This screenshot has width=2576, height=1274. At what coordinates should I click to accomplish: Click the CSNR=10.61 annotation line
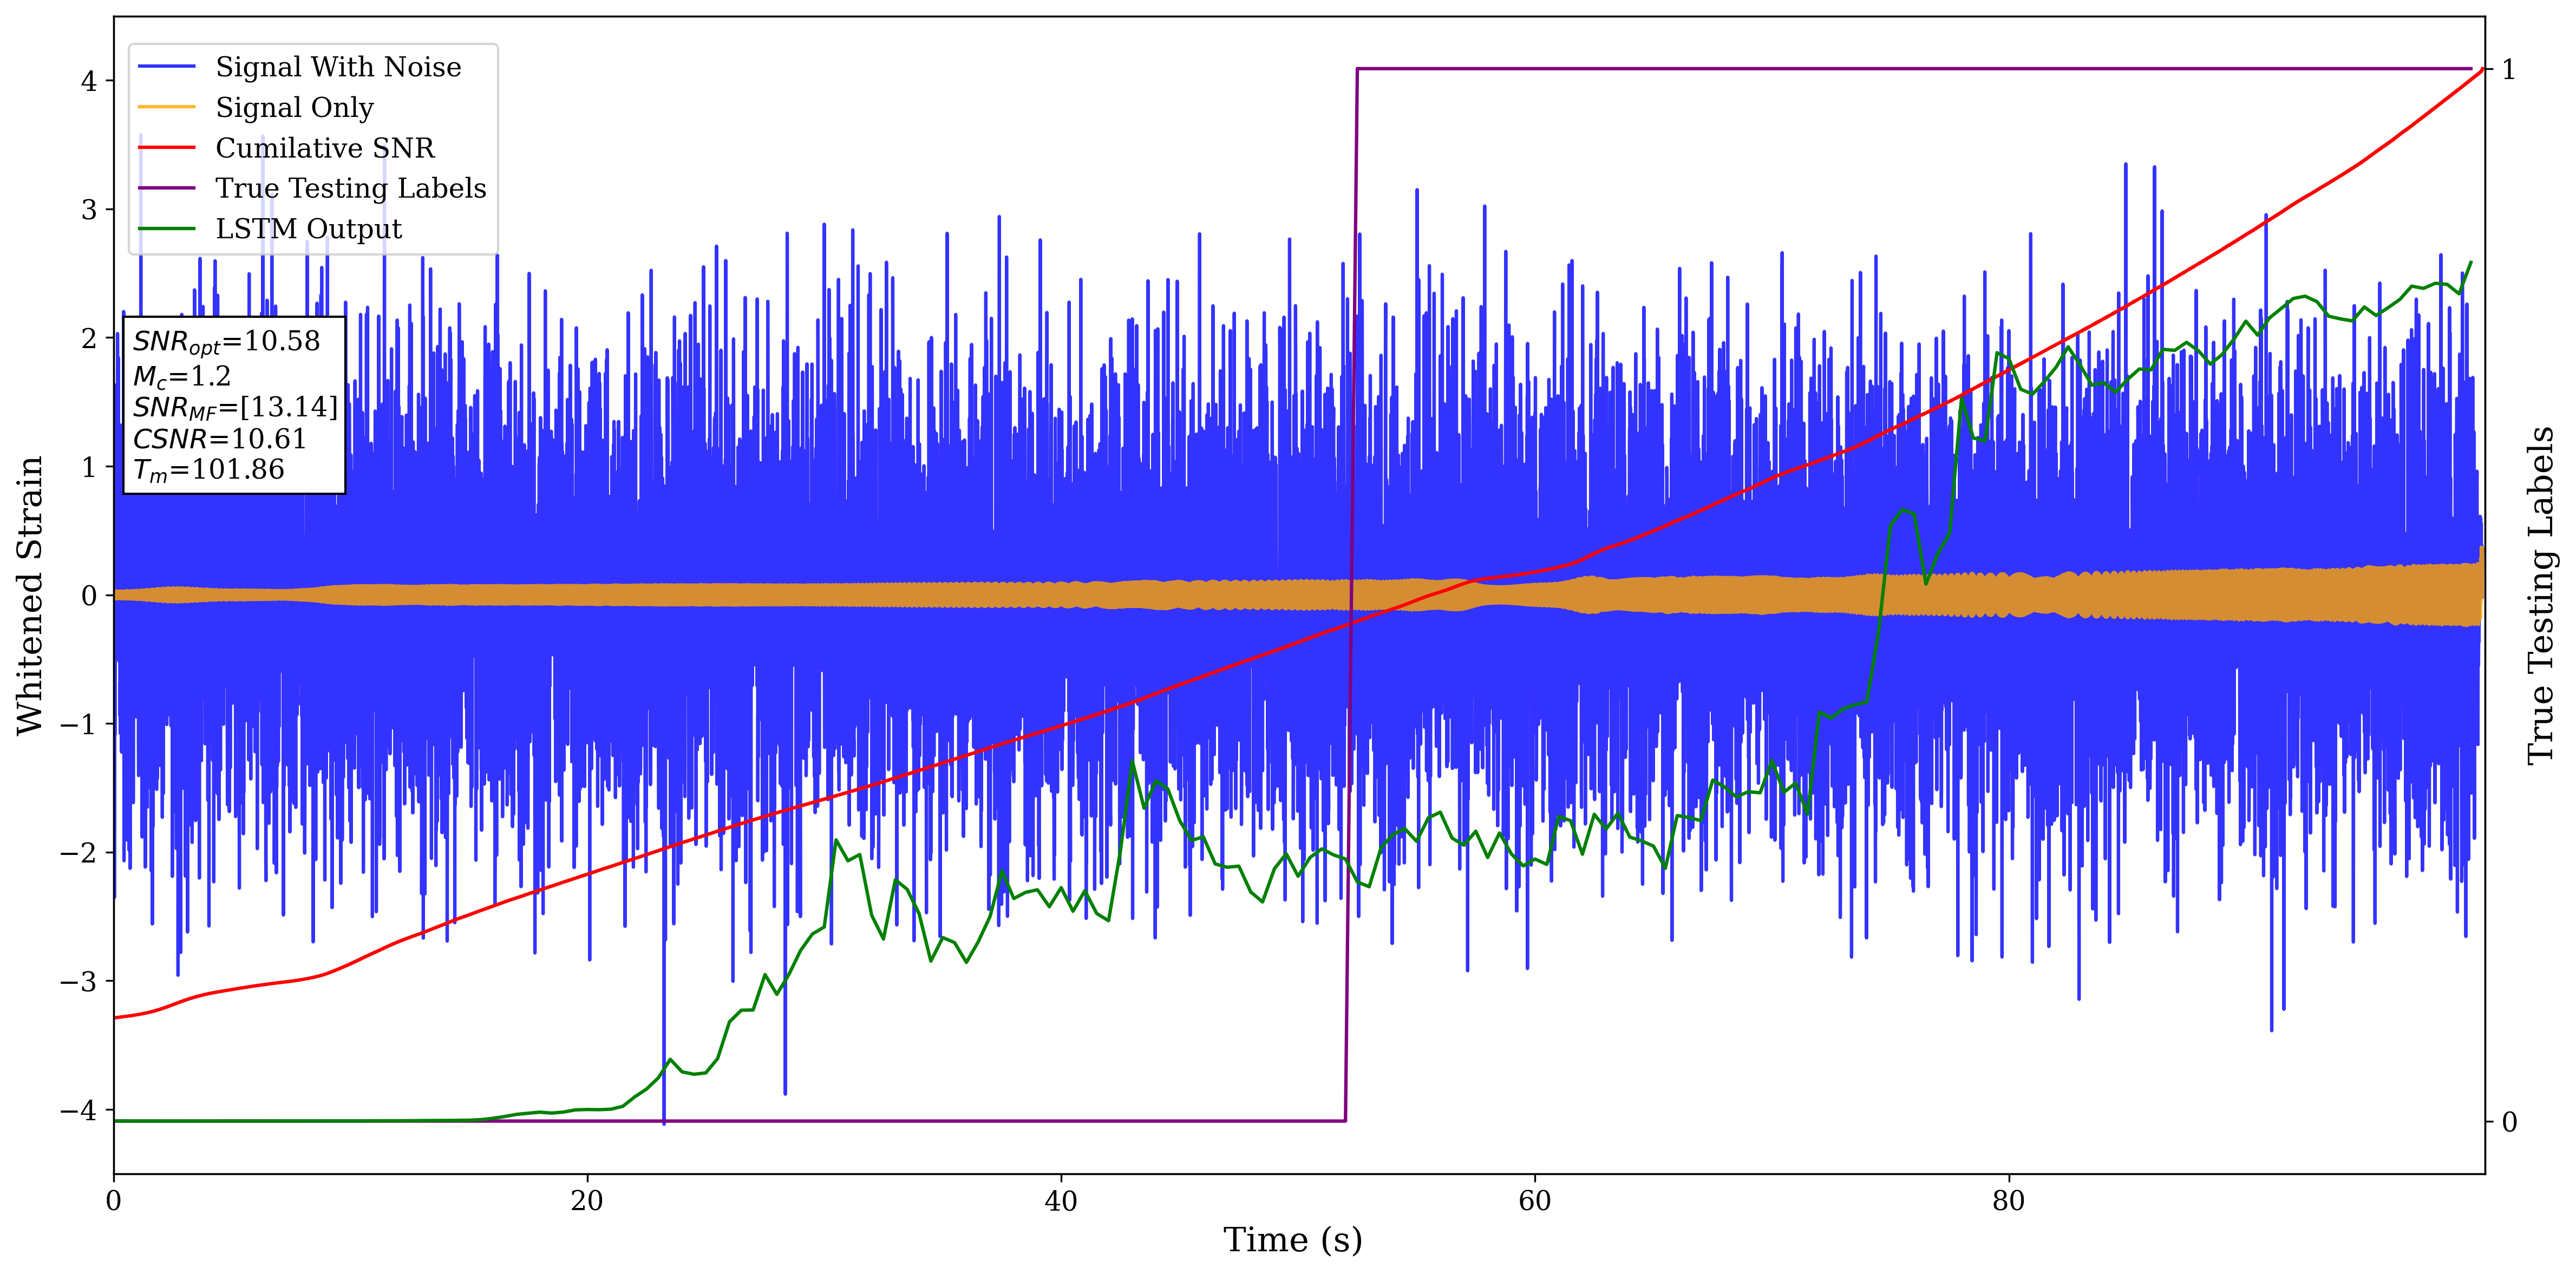point(219,439)
